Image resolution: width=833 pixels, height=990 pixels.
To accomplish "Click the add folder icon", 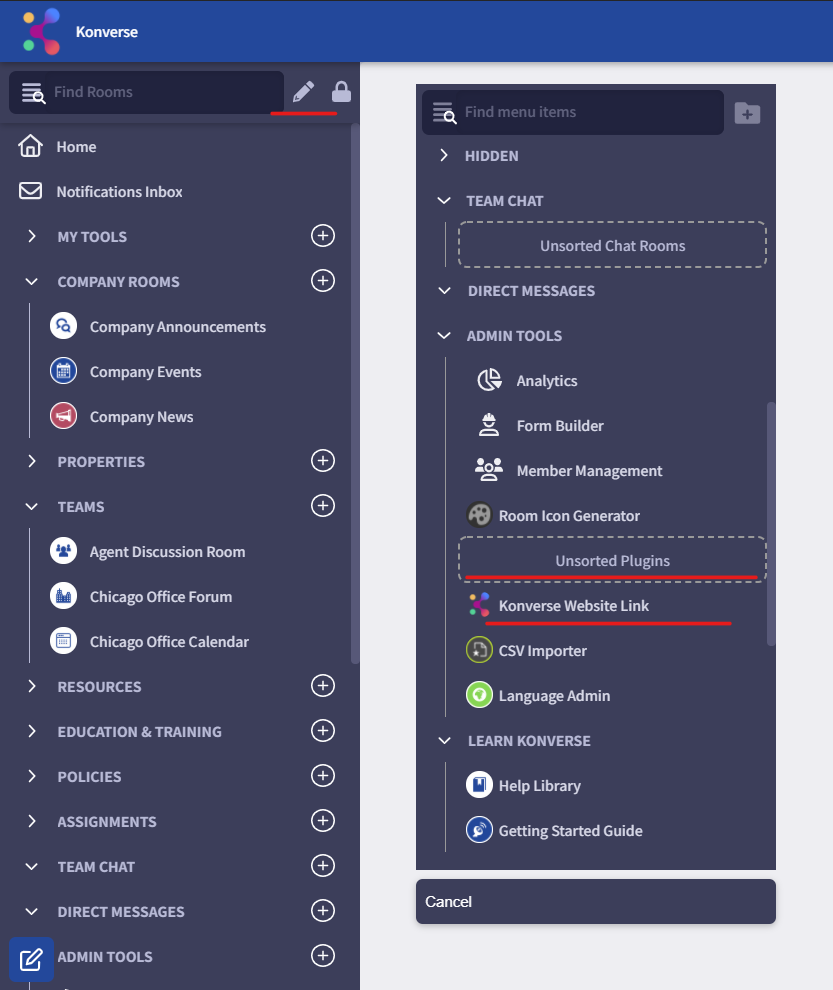I will coord(747,113).
